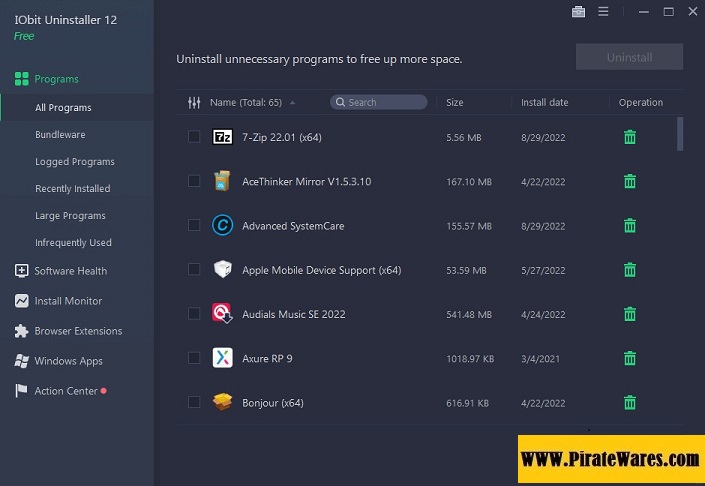Open the toolbox icon in title bar
This screenshot has height=486, width=705.
[578, 12]
